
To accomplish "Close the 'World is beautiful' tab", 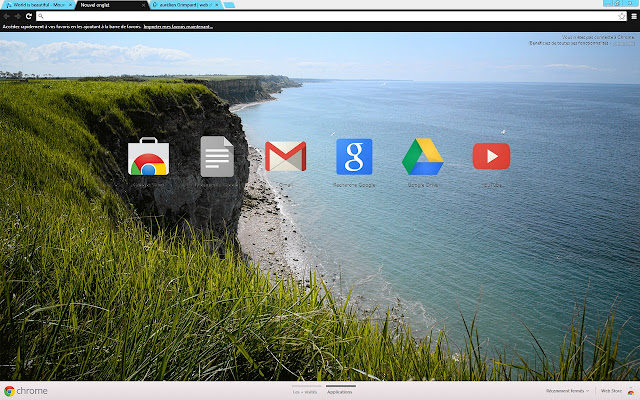I will (70, 5).
